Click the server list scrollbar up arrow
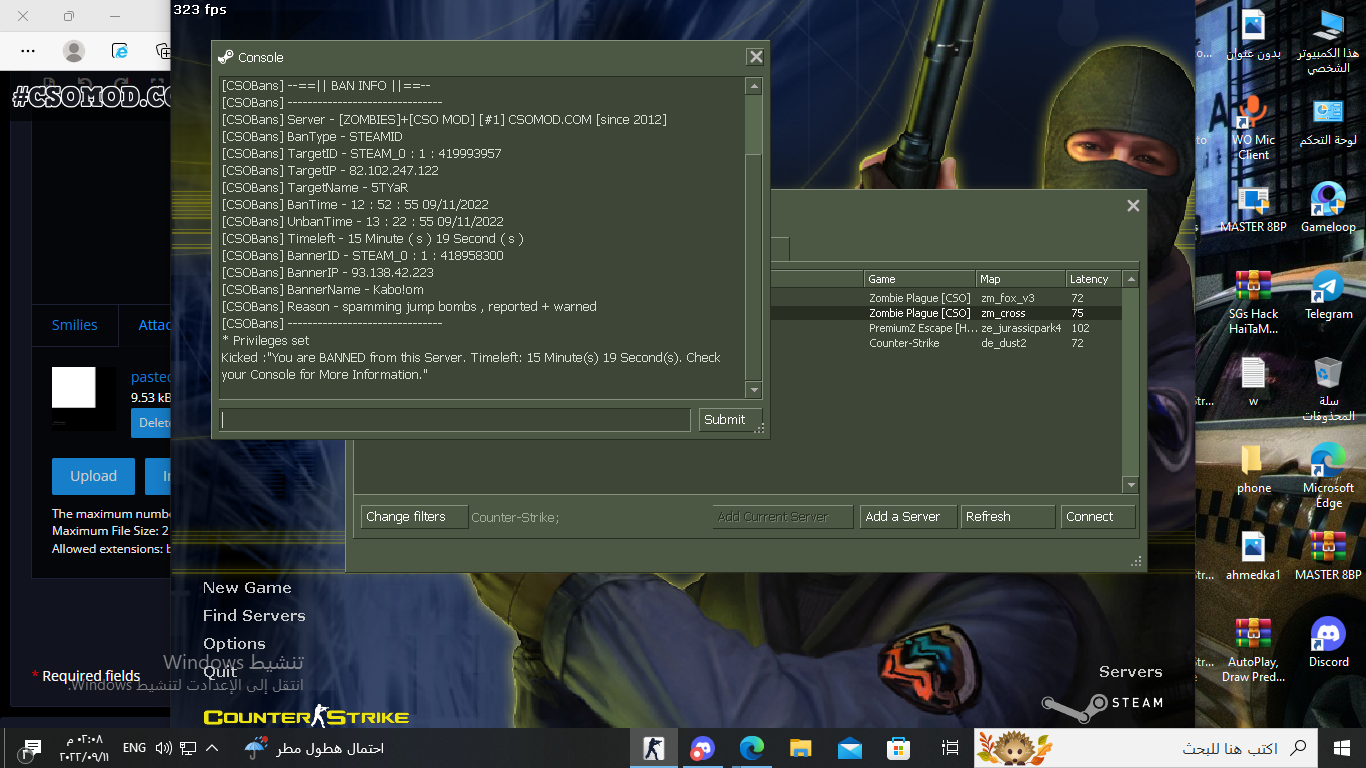This screenshot has width=1366, height=768. 1131,279
